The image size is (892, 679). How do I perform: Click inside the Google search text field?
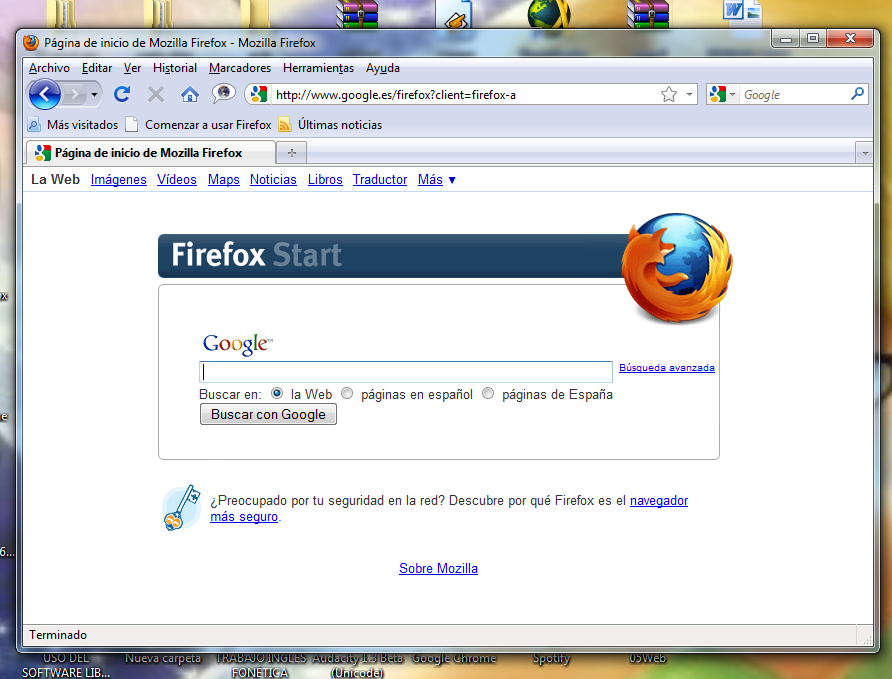pyautogui.click(x=406, y=372)
